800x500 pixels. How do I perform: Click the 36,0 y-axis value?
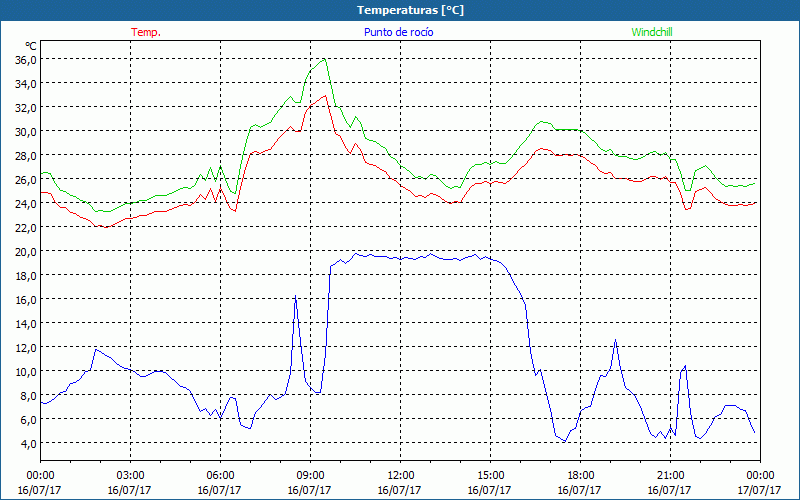pos(26,60)
